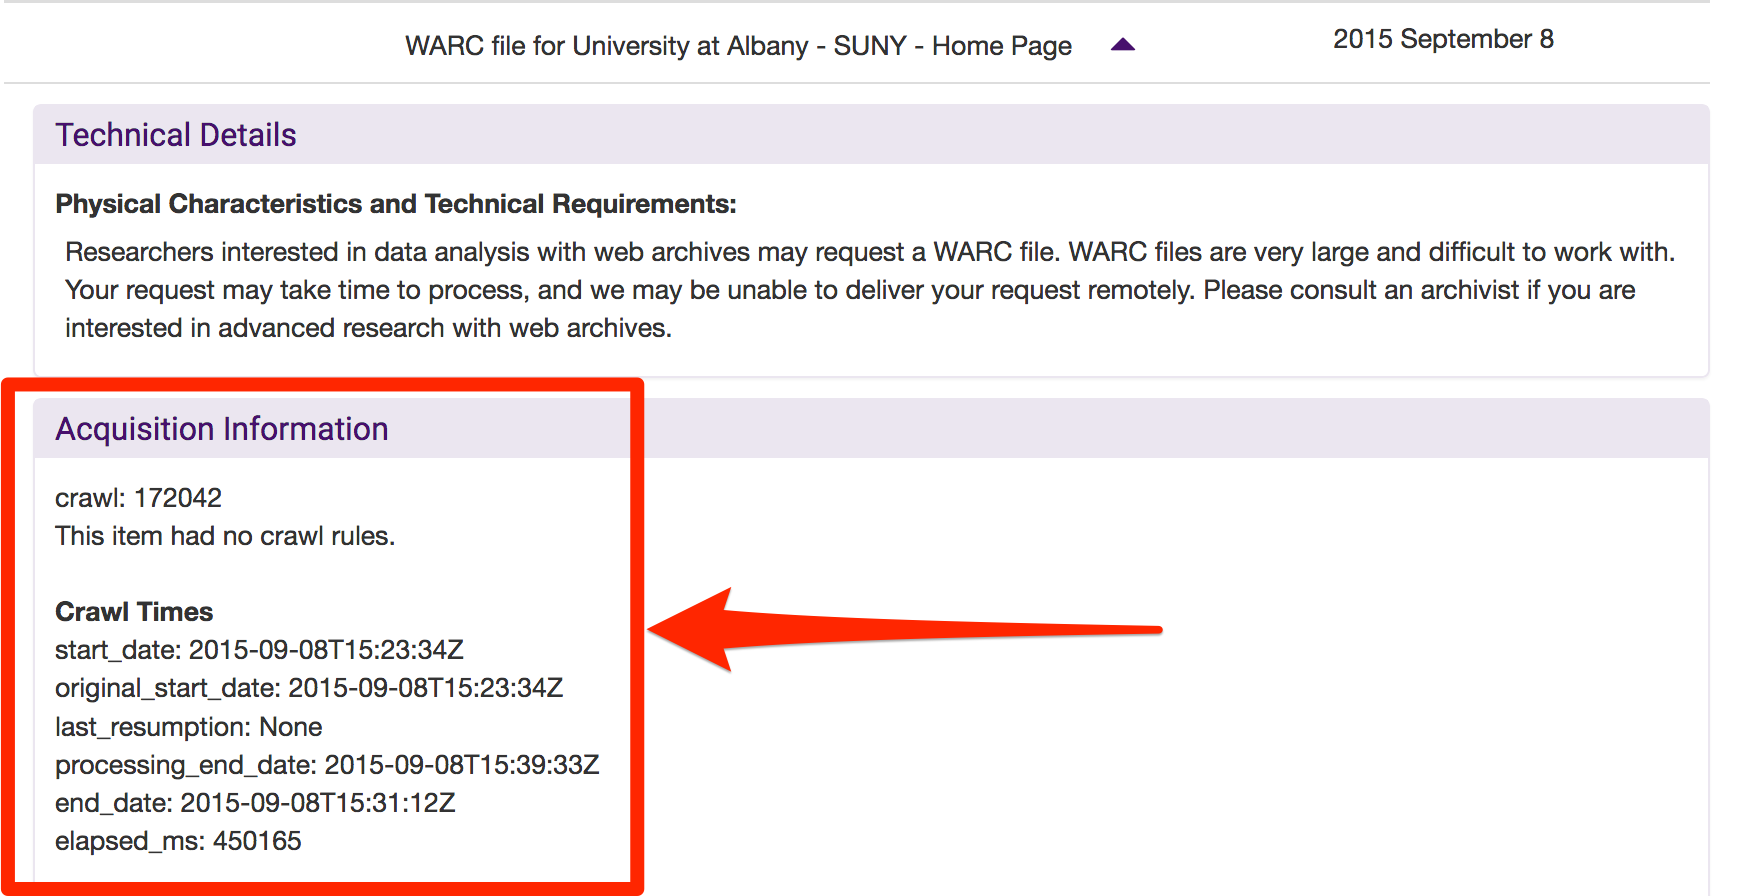Click the last_resumption: None line

click(188, 727)
